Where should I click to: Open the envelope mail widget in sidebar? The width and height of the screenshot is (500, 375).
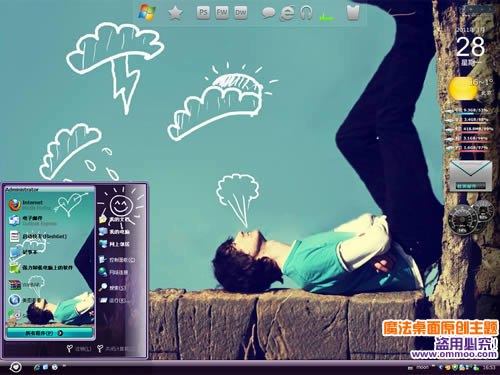[470, 176]
